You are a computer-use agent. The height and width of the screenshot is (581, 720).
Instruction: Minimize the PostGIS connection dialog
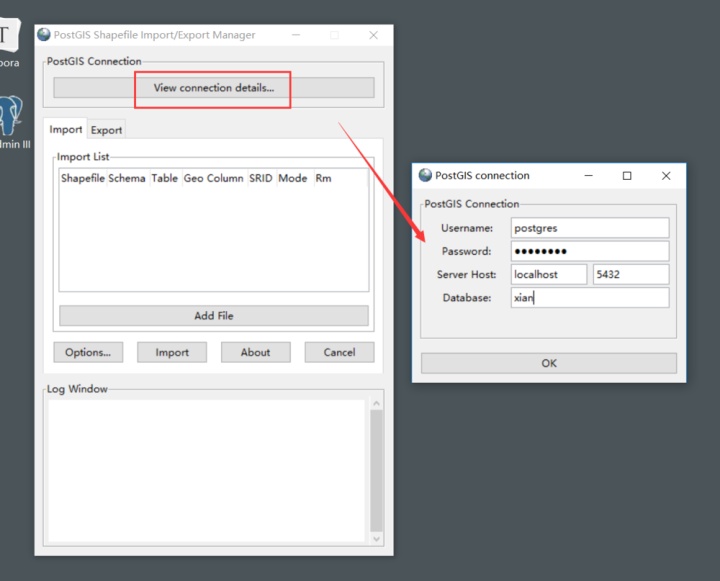[x=588, y=175]
